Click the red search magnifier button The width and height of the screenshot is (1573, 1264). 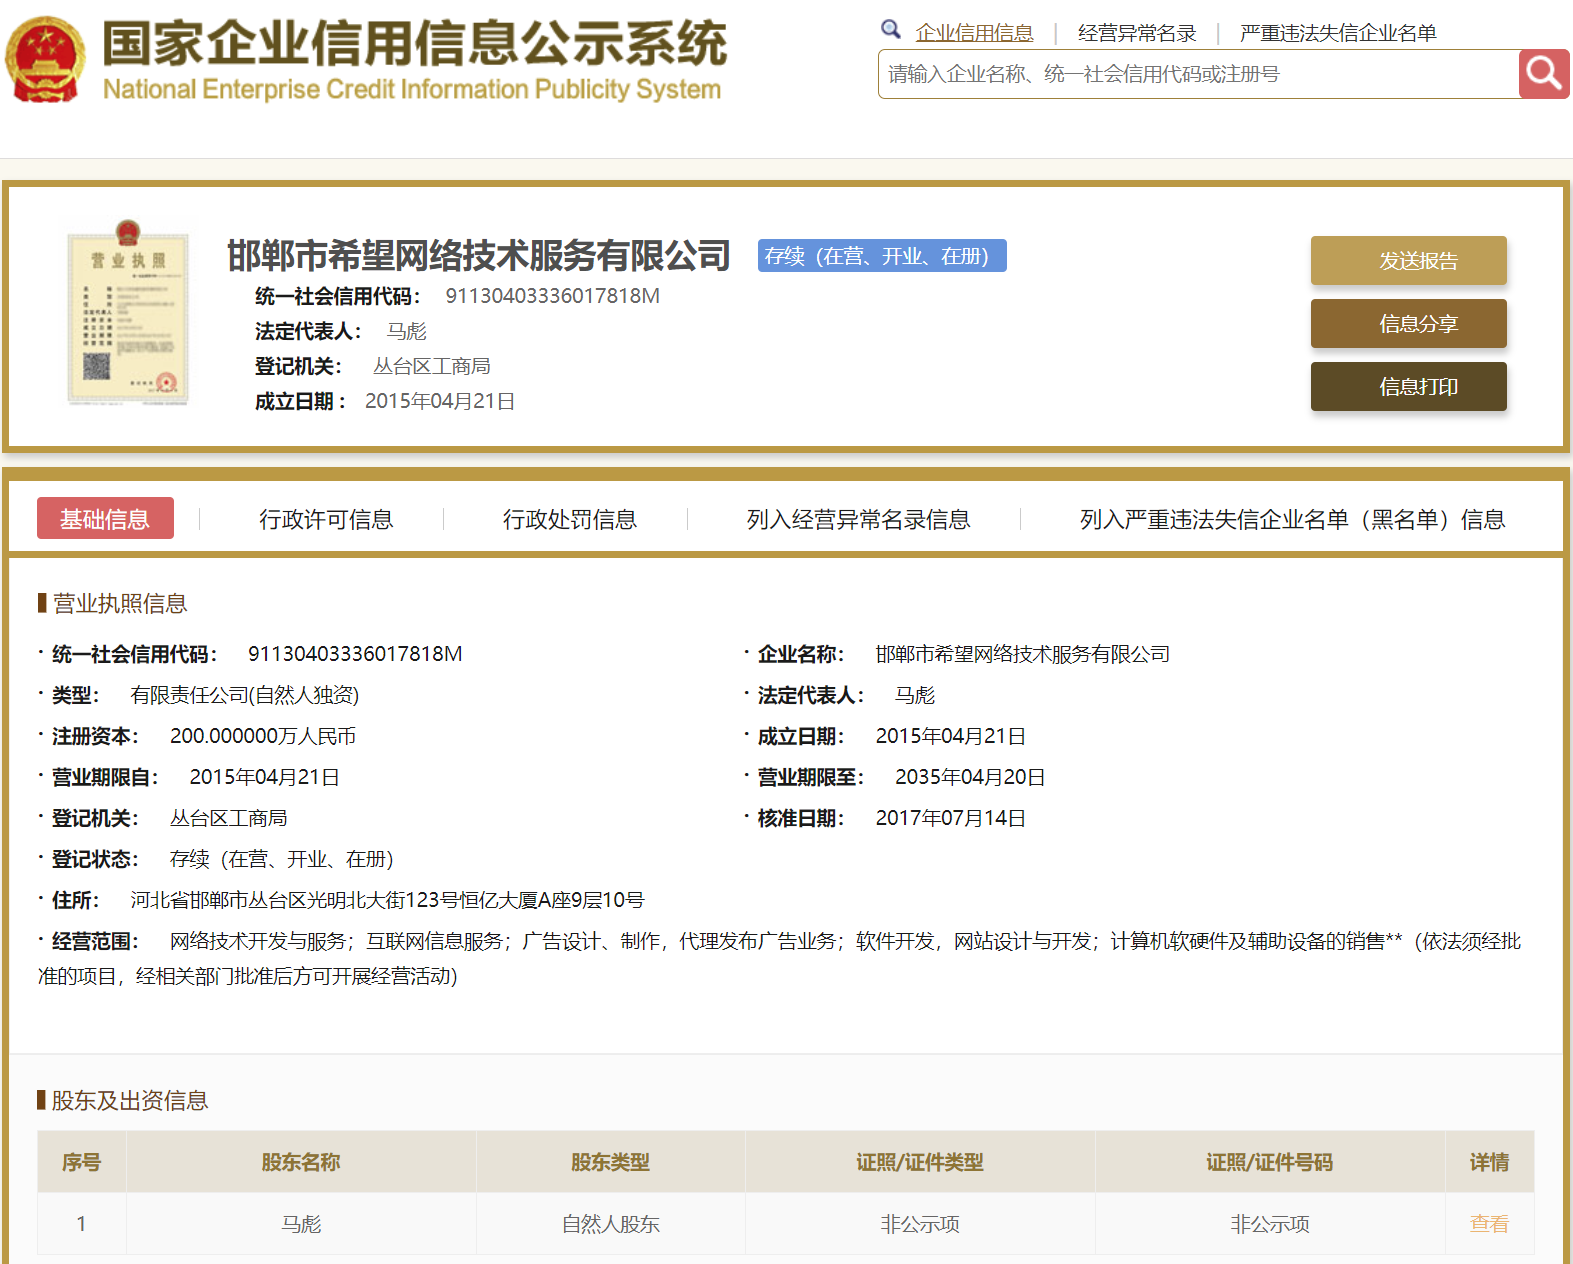click(x=1543, y=74)
